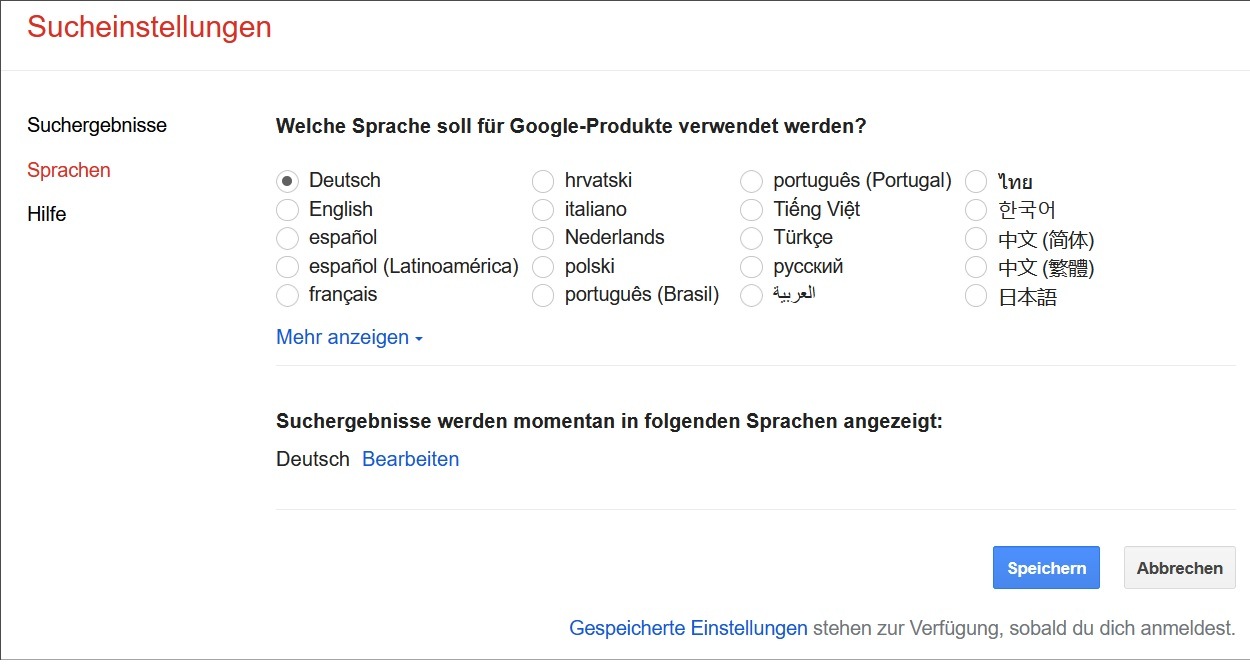This screenshot has height=666, width=1250.
Task: Select Nederlands
Action: click(x=543, y=238)
